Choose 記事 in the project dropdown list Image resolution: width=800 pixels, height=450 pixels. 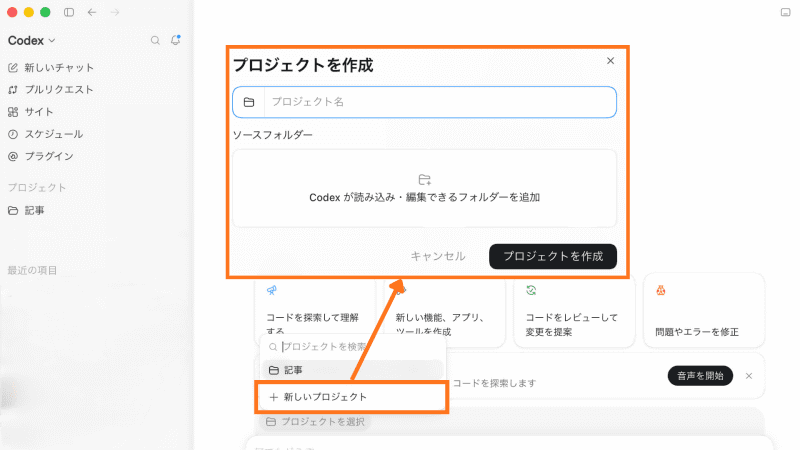pyautogui.click(x=352, y=370)
